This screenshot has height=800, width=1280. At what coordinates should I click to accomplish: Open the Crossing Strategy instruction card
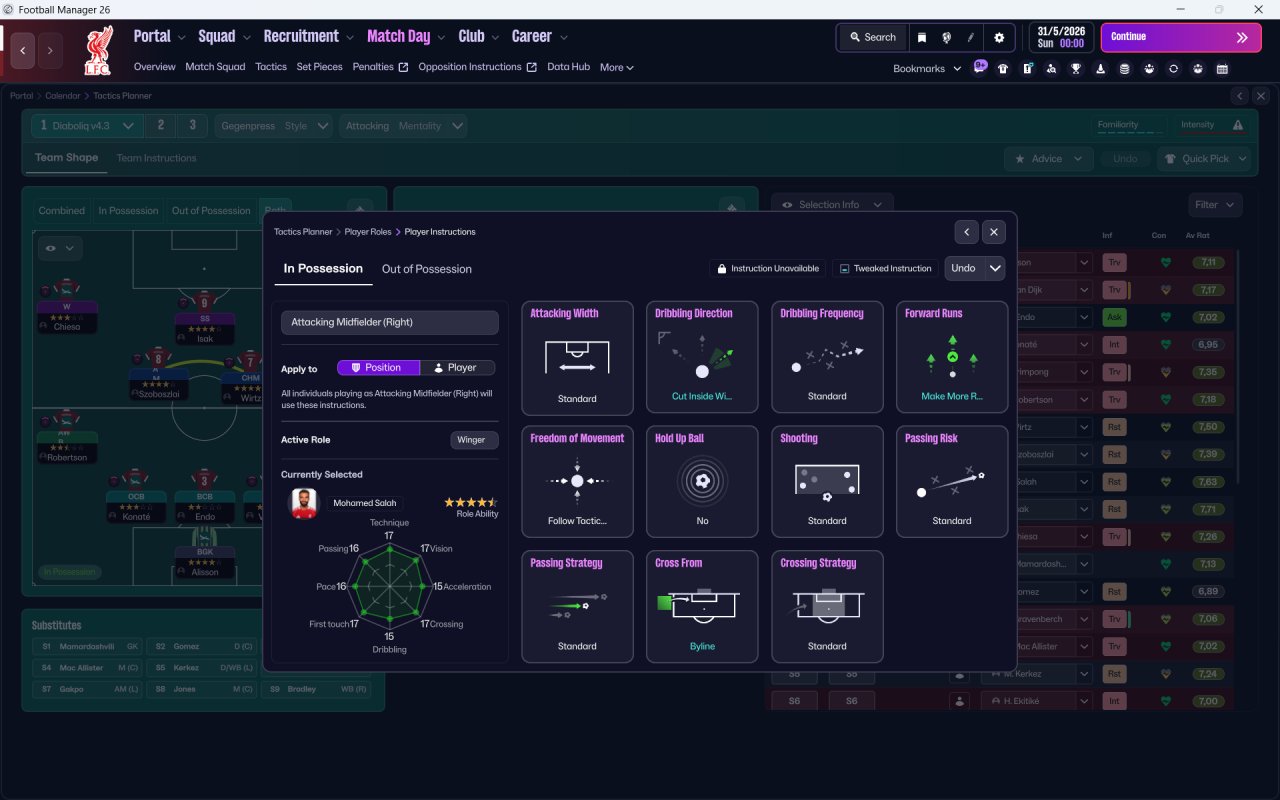[x=827, y=607]
